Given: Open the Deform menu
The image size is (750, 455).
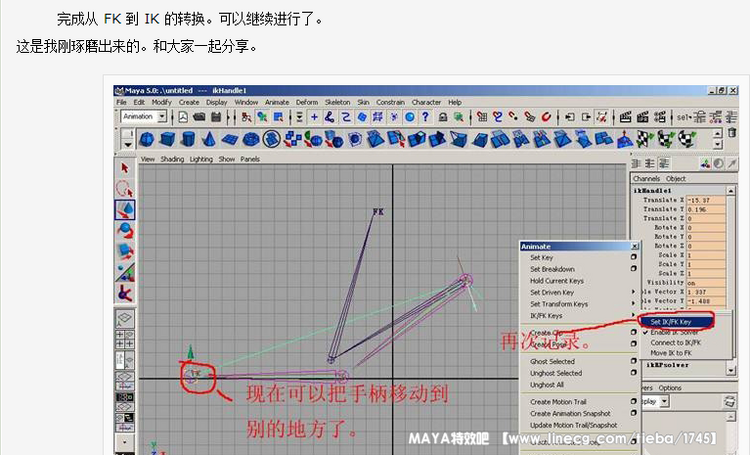Looking at the screenshot, I should [x=307, y=102].
